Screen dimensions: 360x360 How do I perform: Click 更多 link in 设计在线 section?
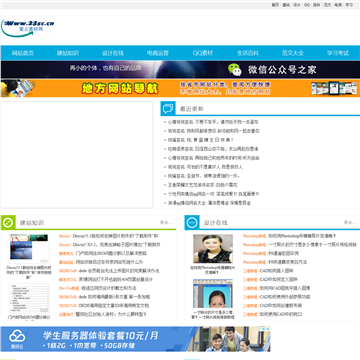[x=350, y=222]
